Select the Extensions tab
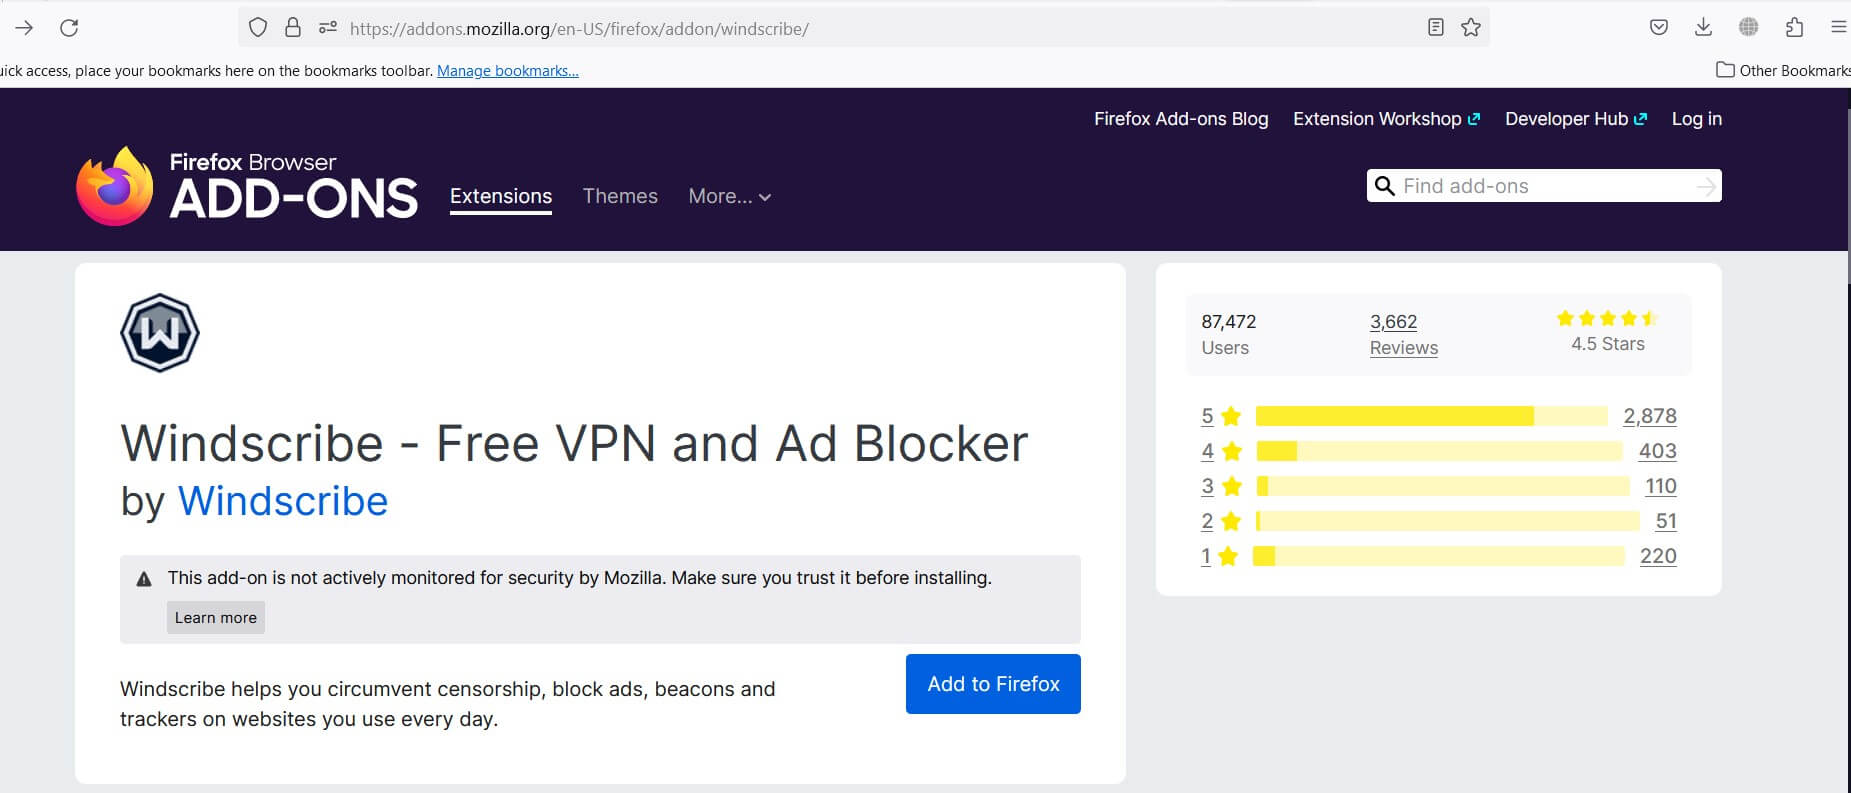This screenshot has width=1851, height=793. (500, 197)
